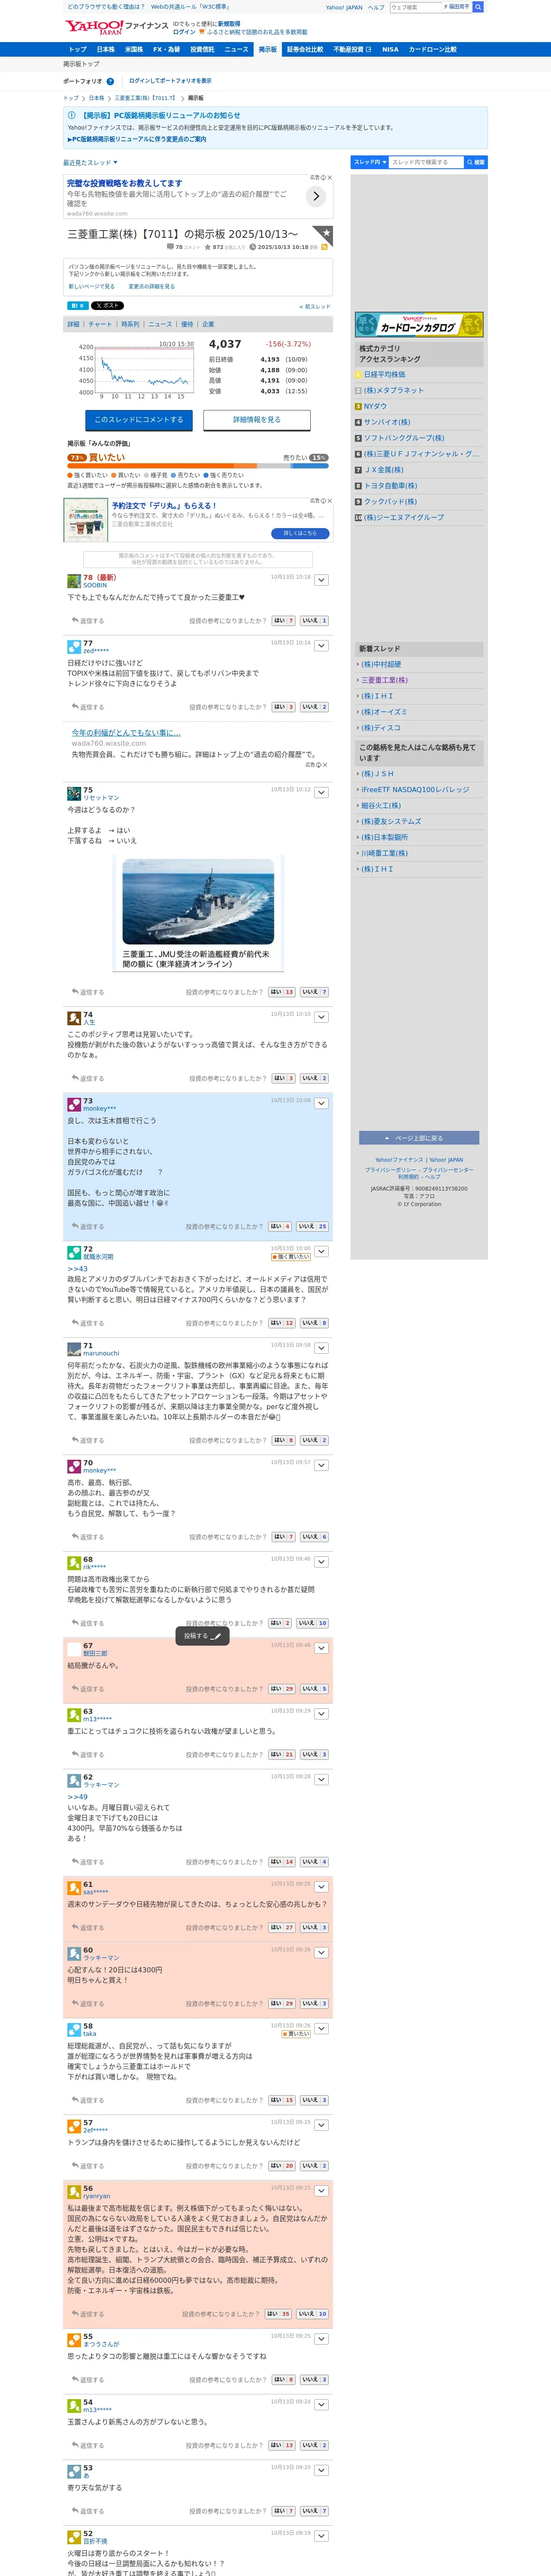This screenshot has height=2576, width=551.
Task: Open the portfolio help question-mark icon
Action: [x=110, y=81]
